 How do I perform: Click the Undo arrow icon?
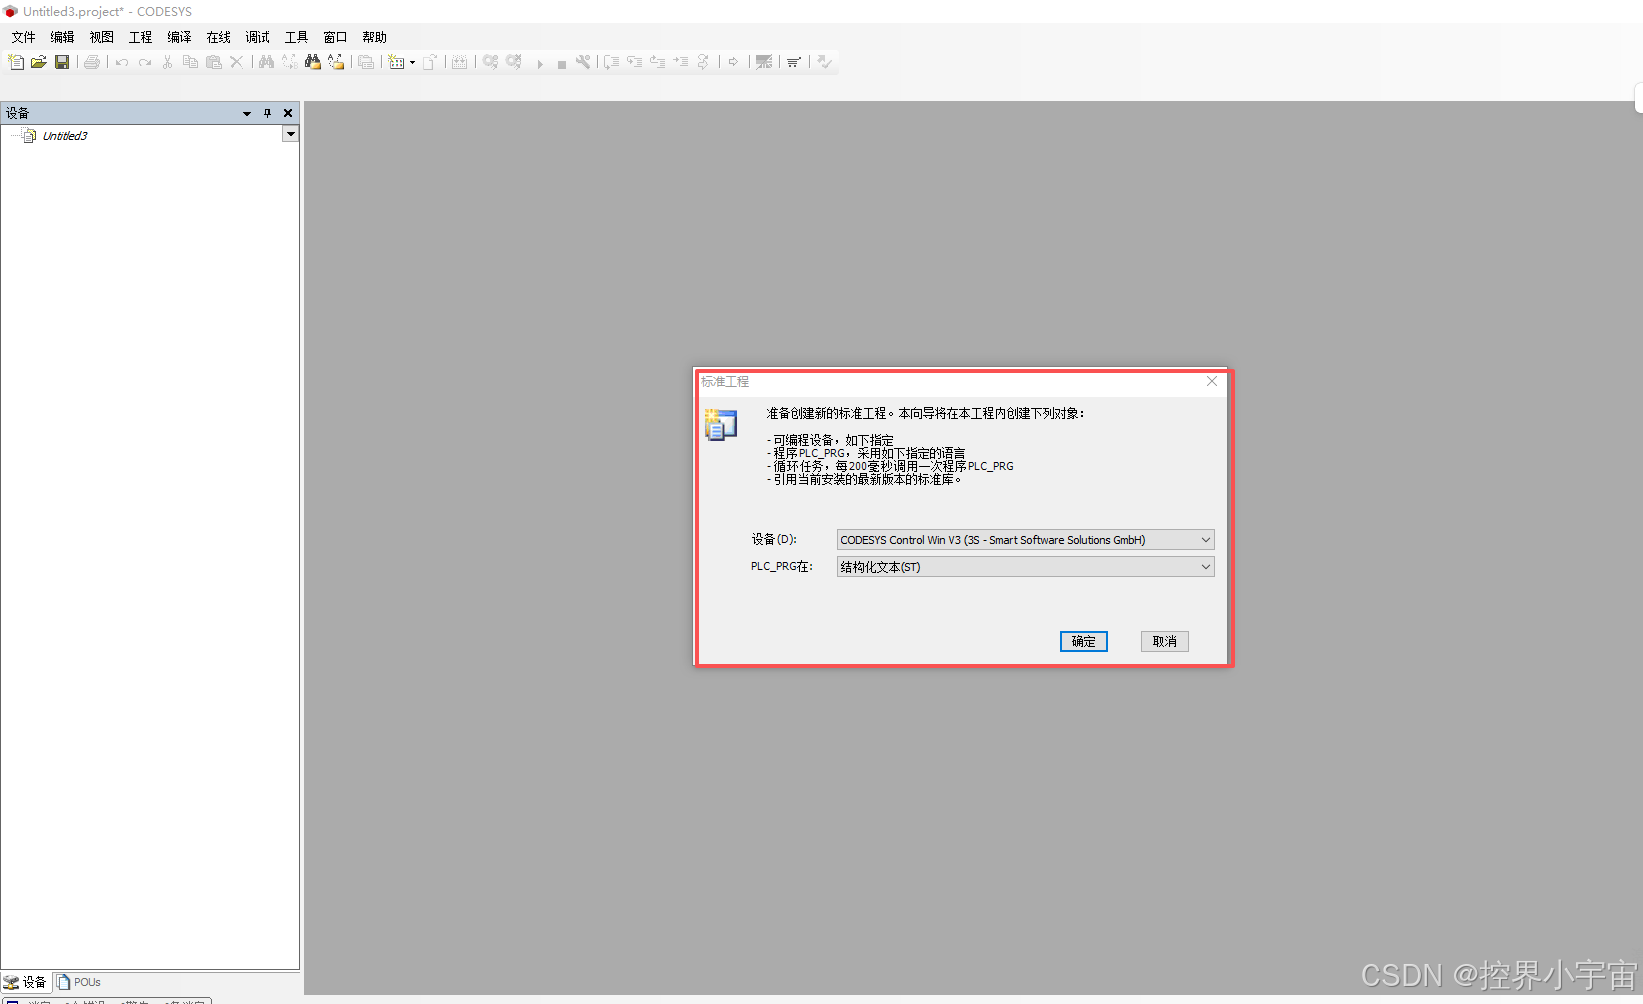[122, 62]
